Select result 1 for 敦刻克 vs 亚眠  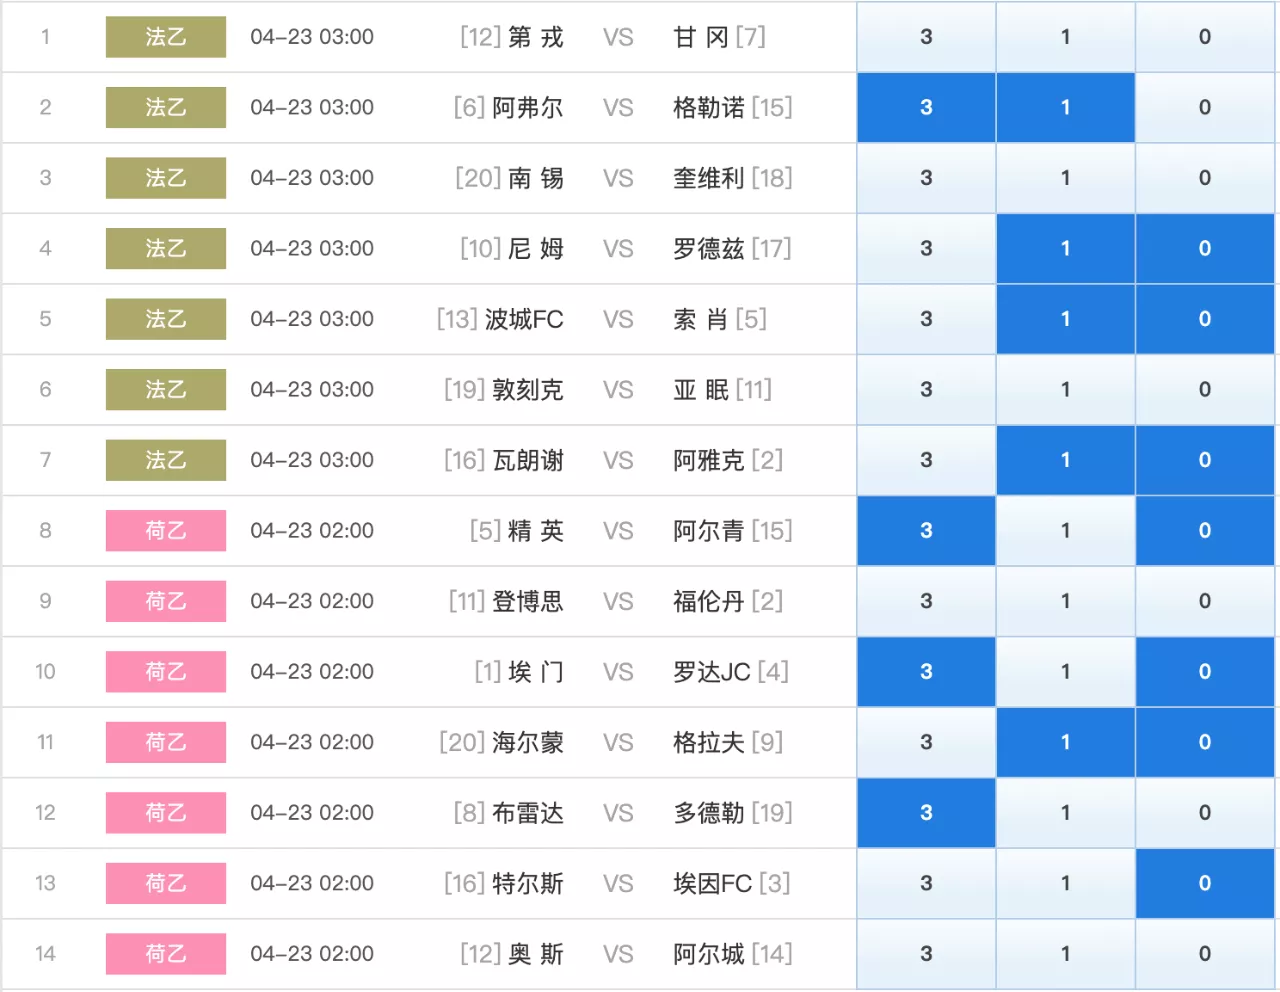click(1065, 389)
